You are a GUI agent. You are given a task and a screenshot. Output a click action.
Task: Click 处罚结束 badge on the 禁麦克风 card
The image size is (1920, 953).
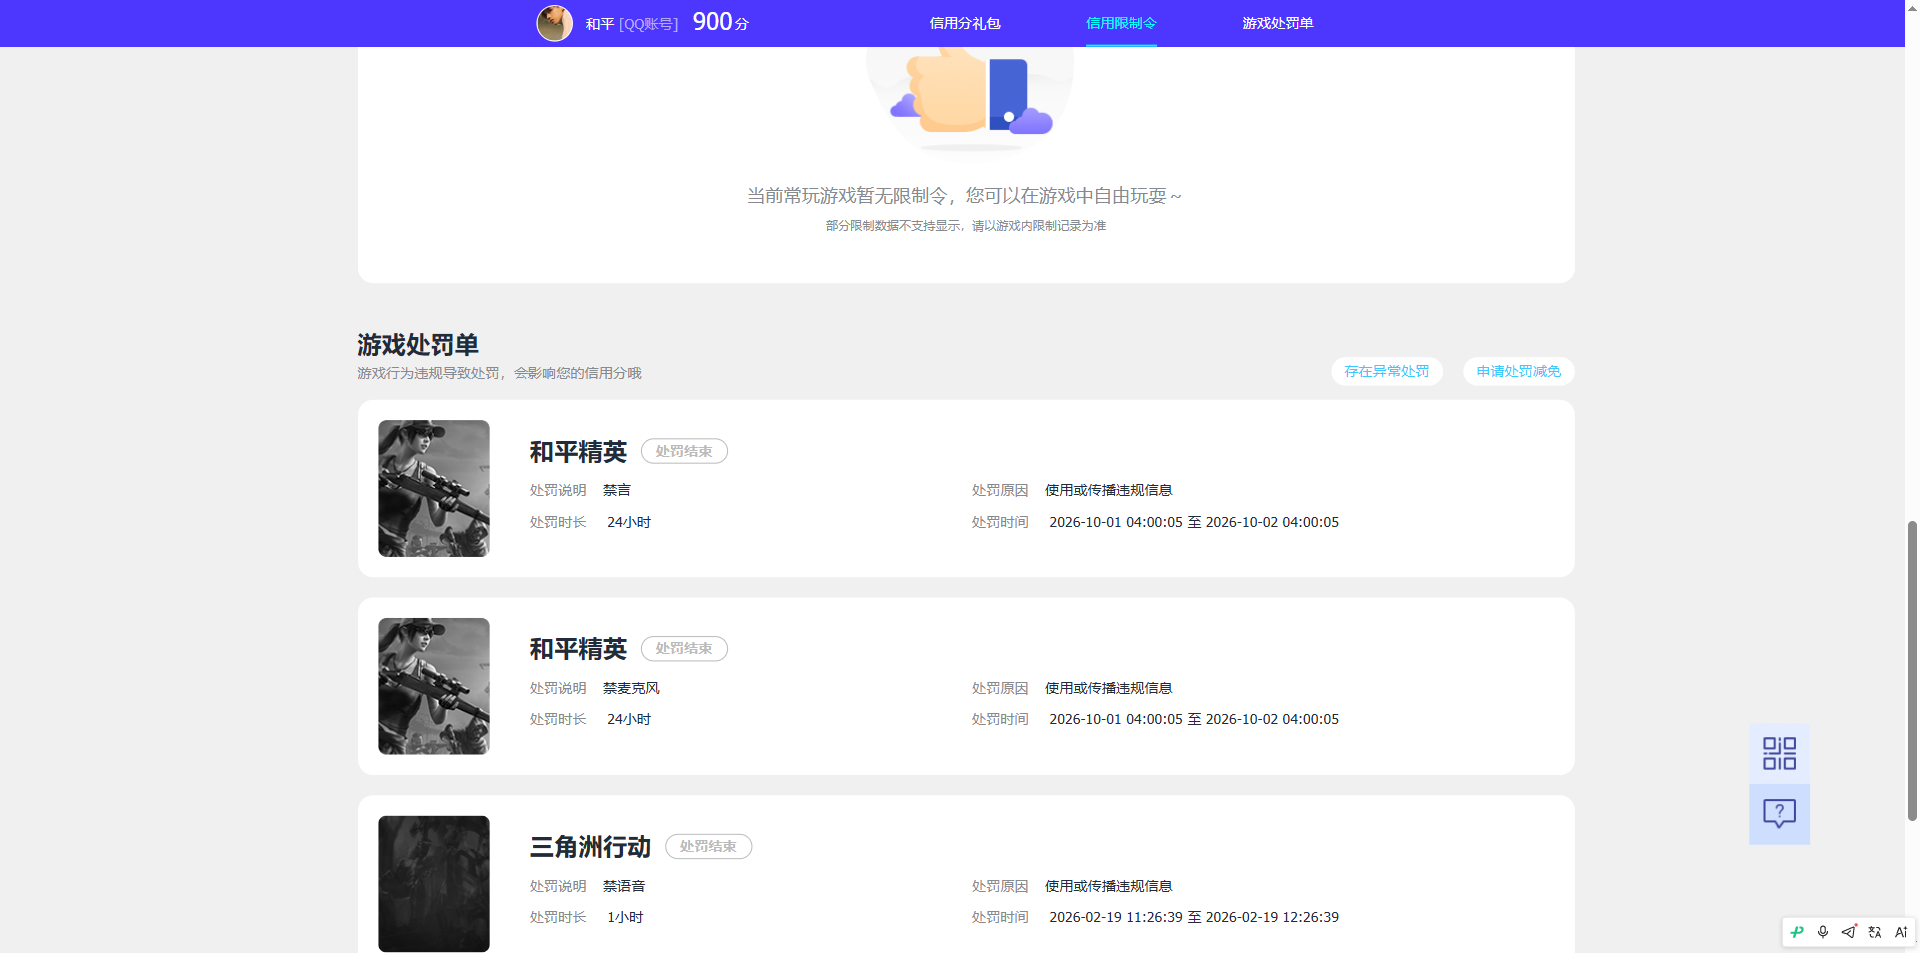click(684, 648)
